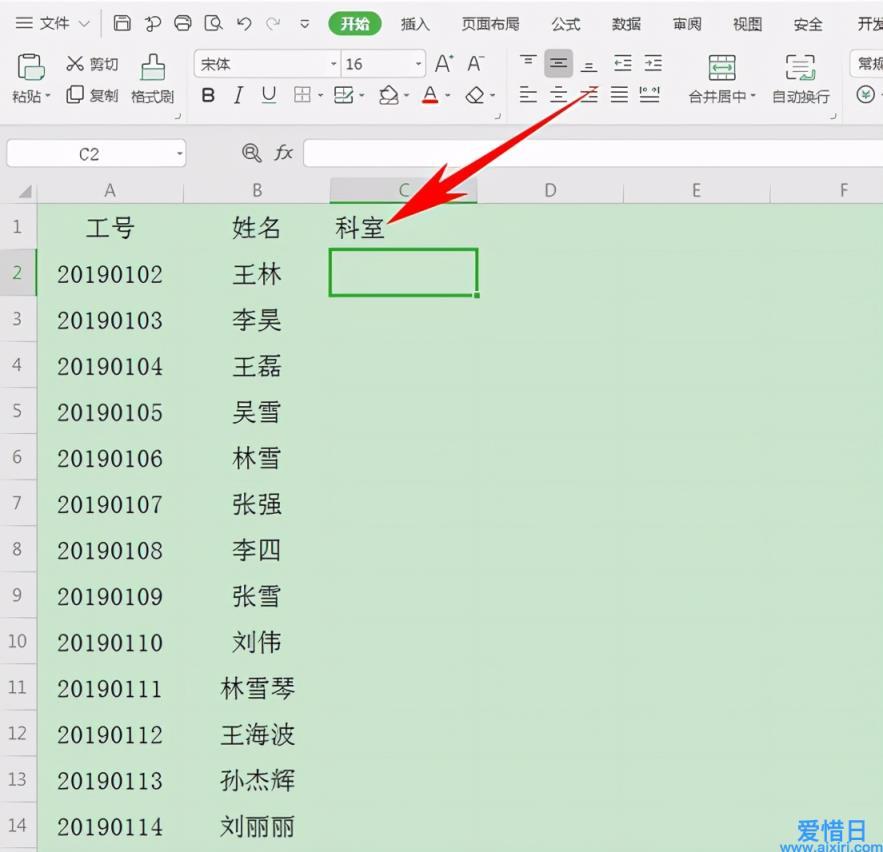Click the Cut (剪切) scissors button
The image size is (883, 852).
pos(92,64)
